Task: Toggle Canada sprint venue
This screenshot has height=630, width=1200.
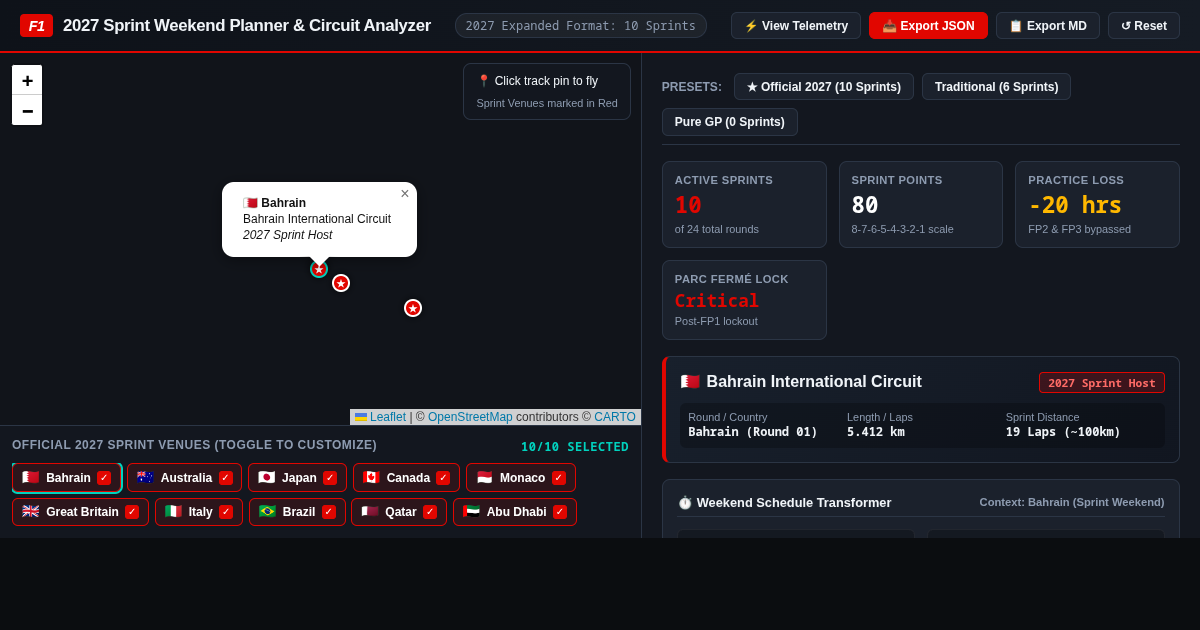Action: (x=406, y=478)
